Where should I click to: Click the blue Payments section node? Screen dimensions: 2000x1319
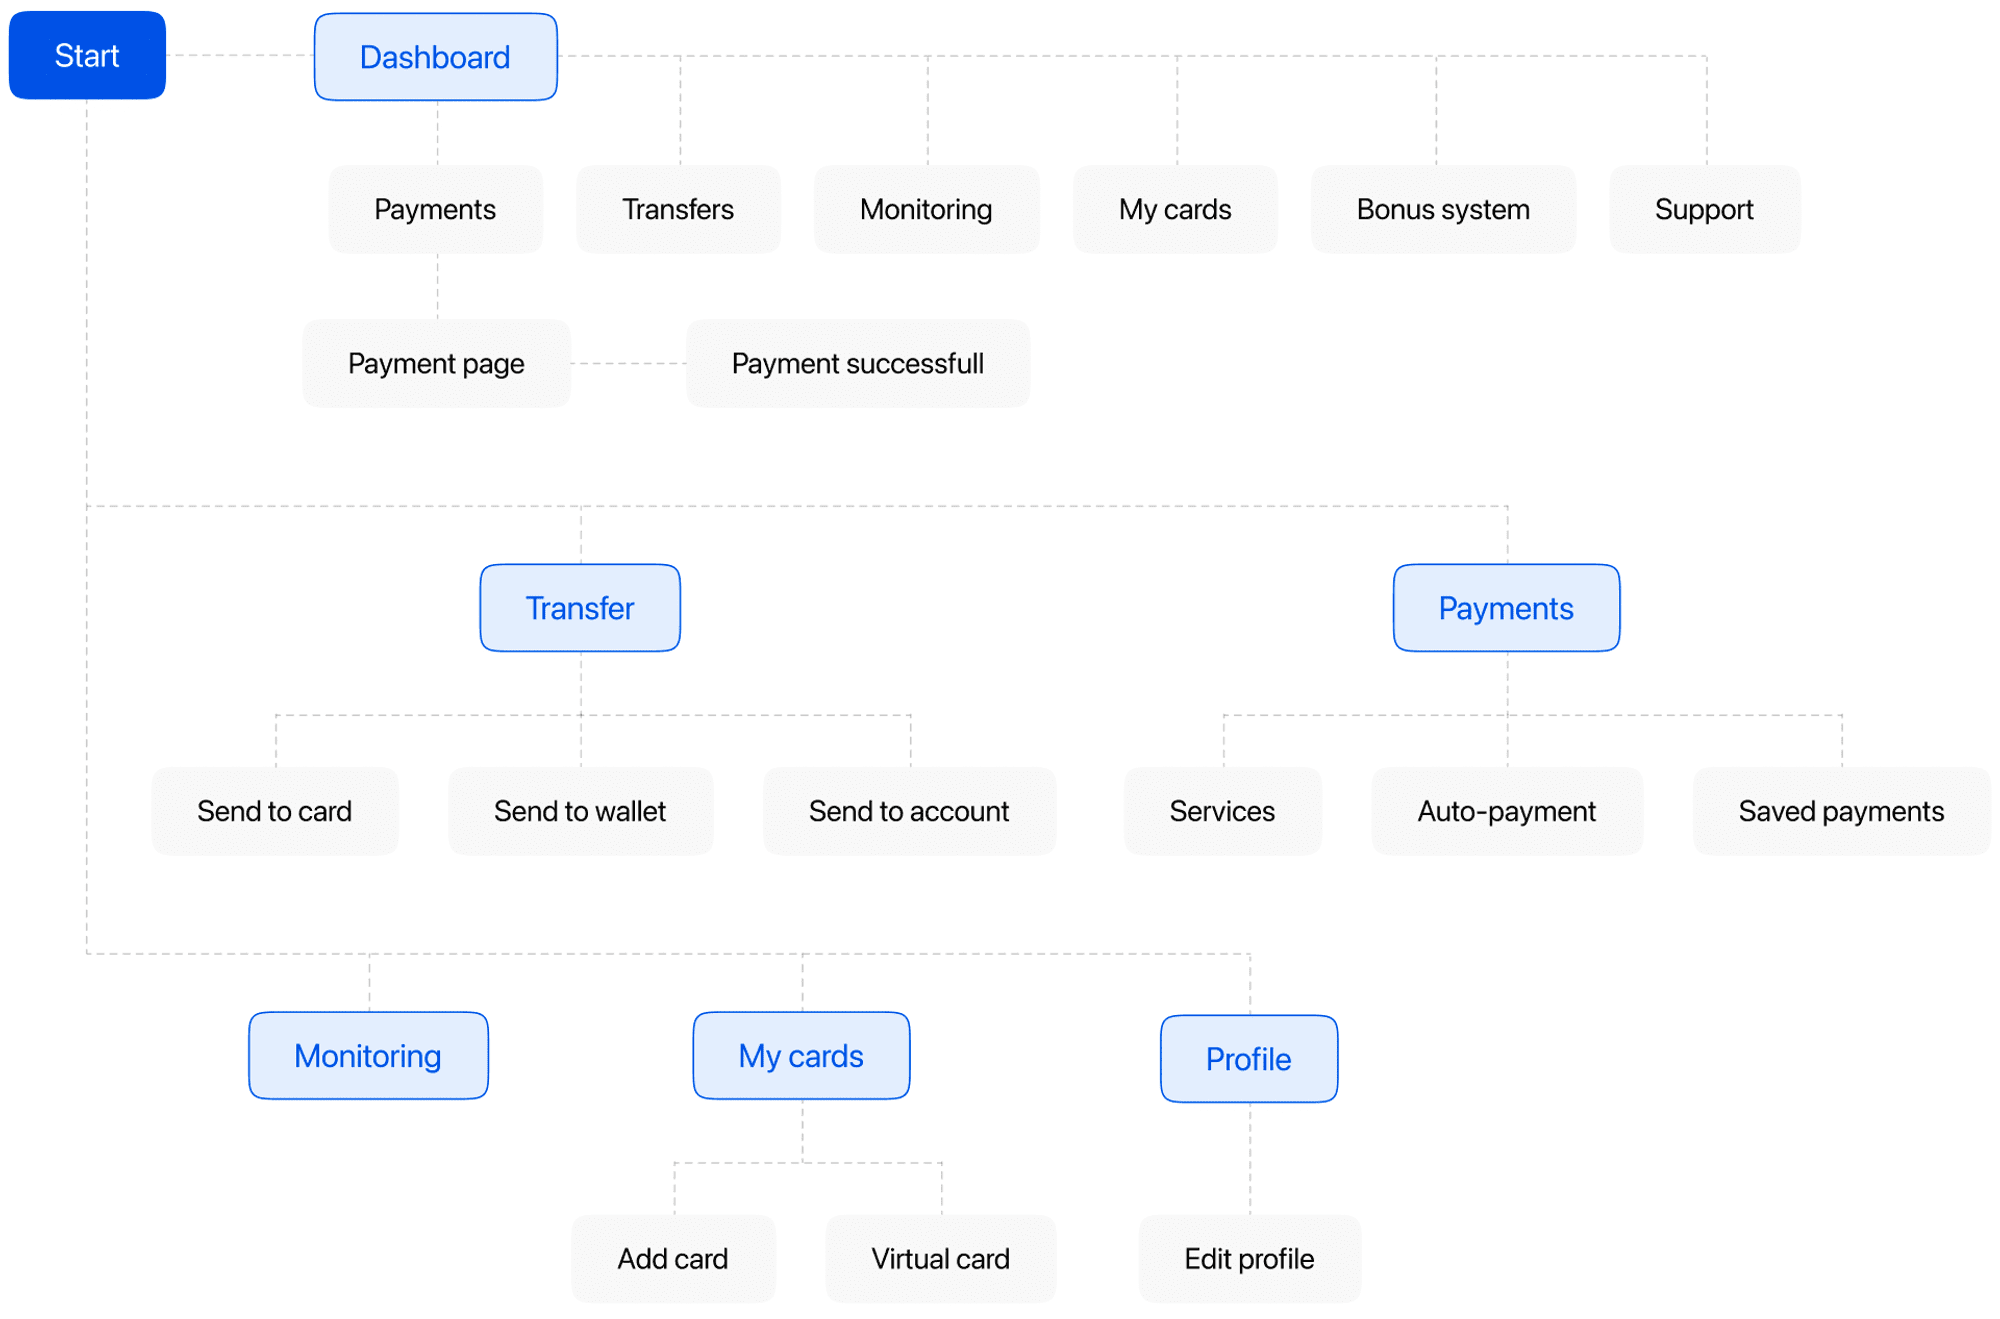[x=1506, y=608]
